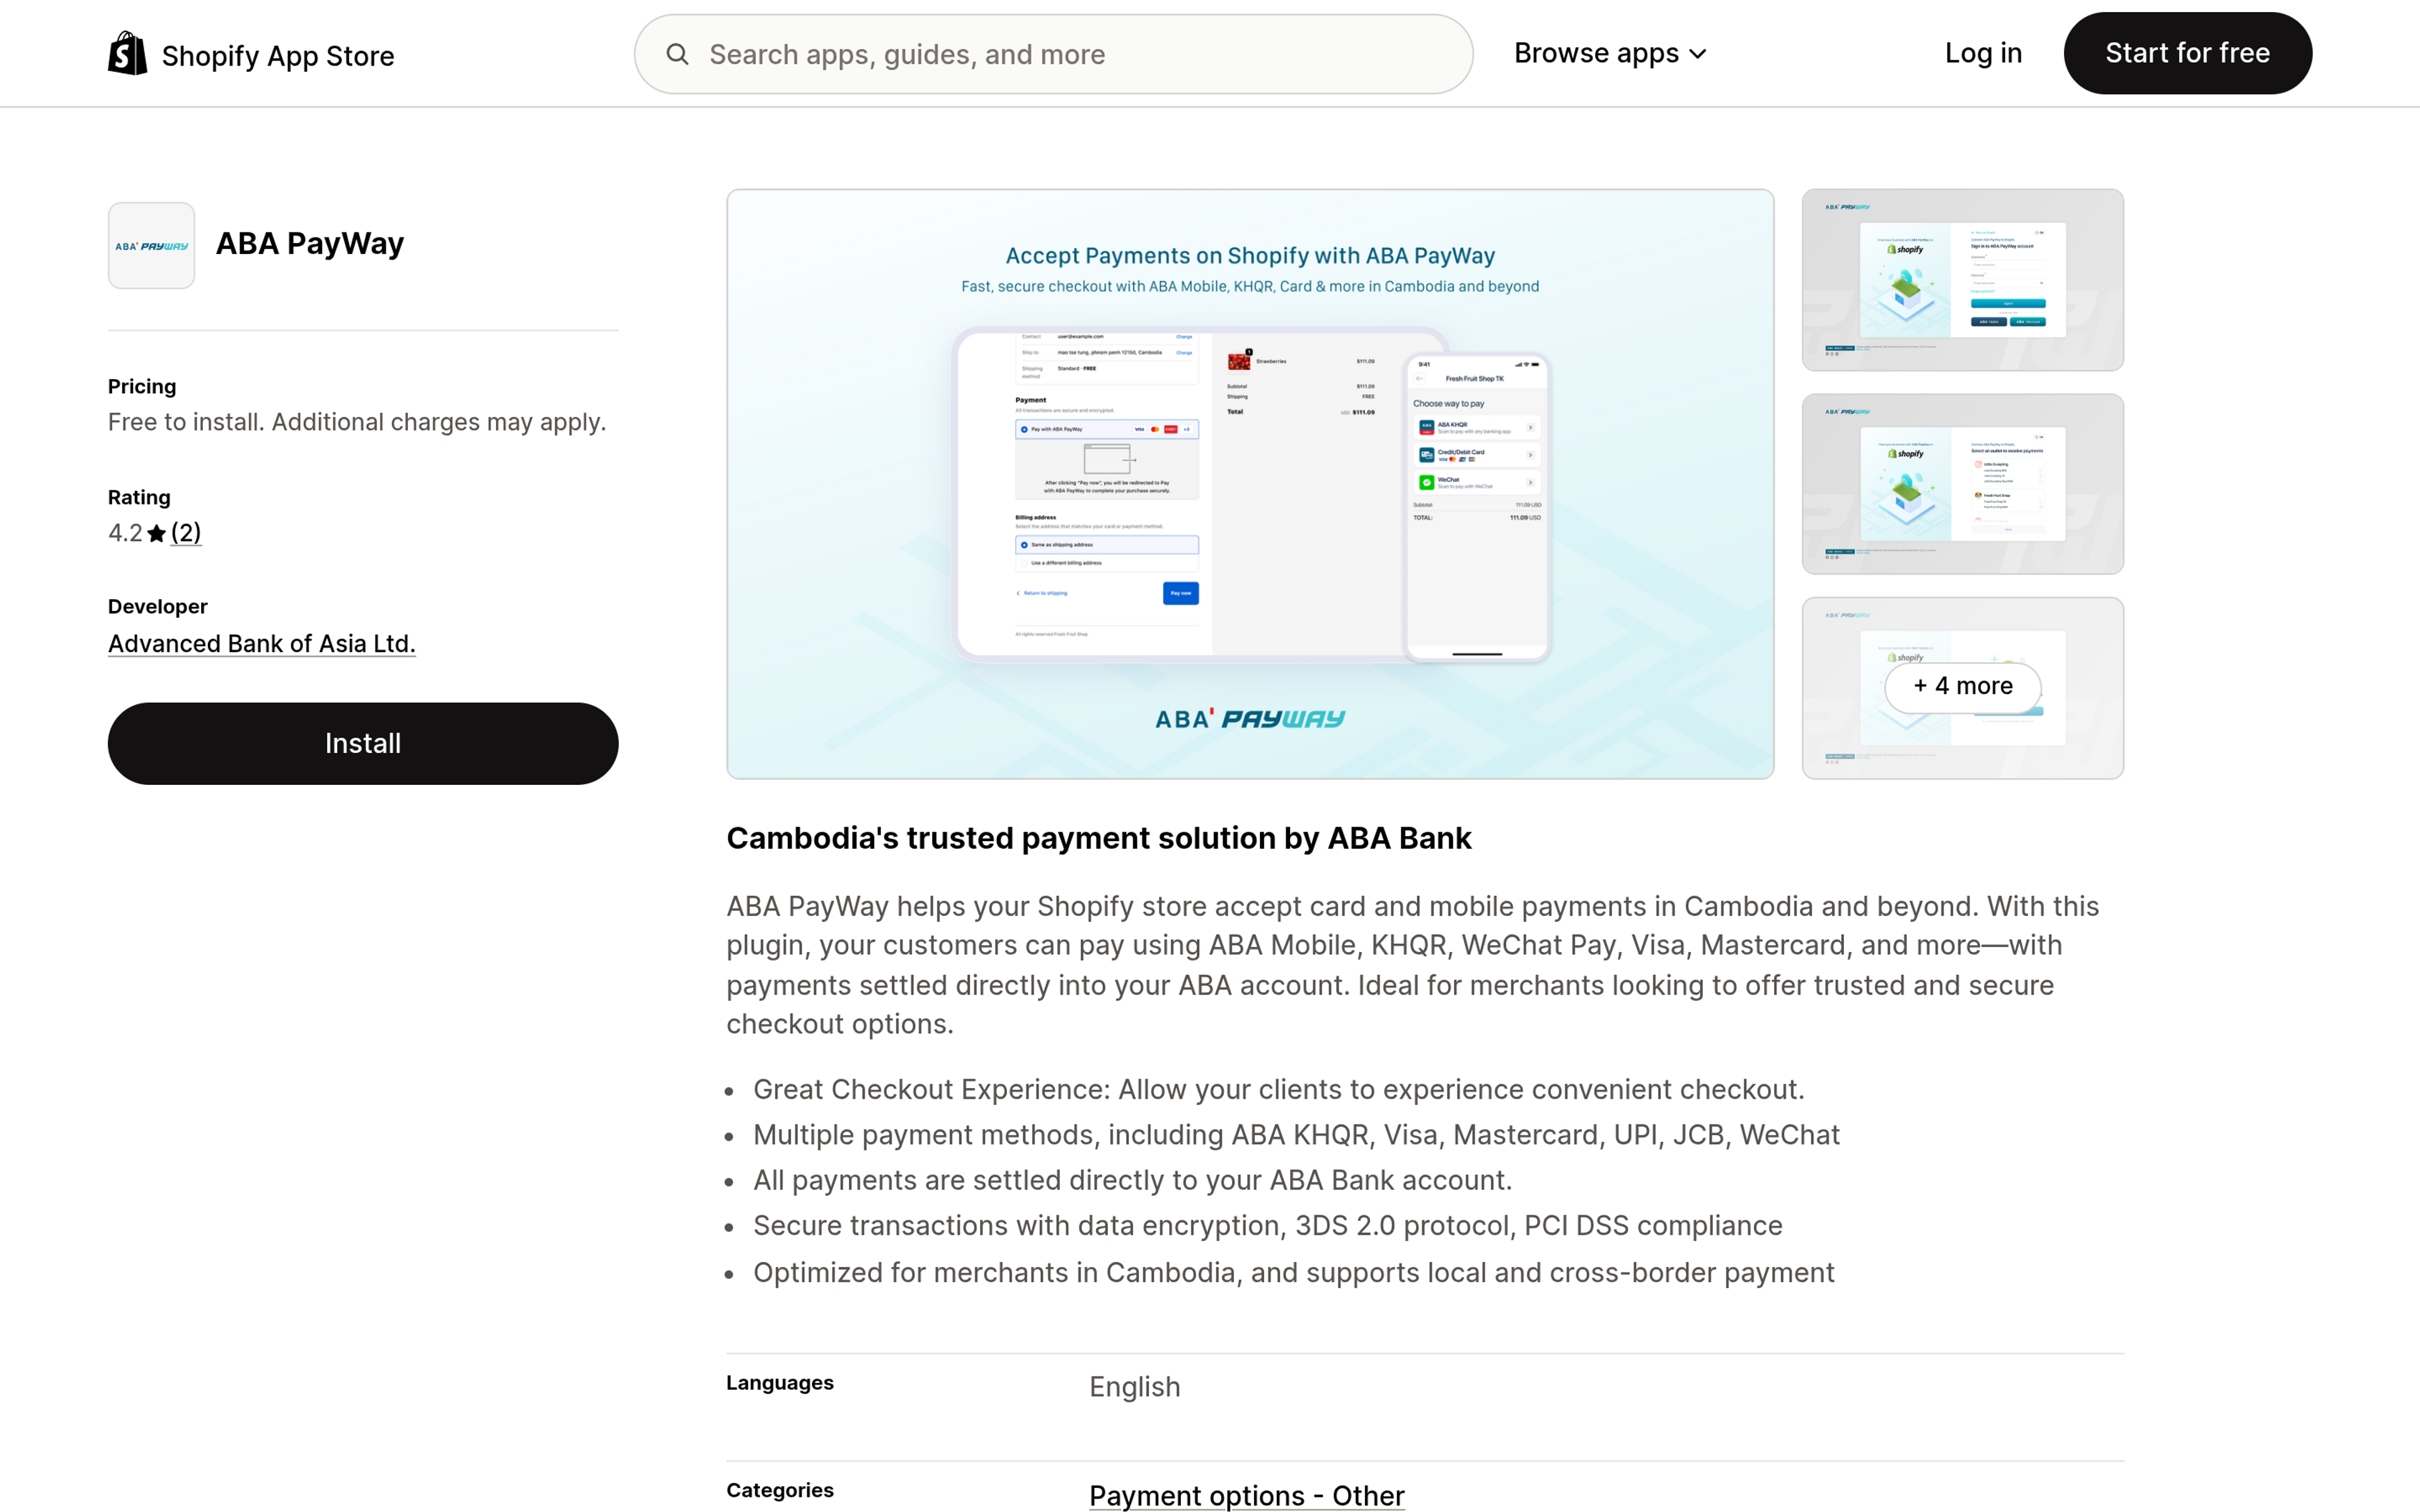This screenshot has width=2420, height=1512.
Task: Click the Shopify bag logo icon
Action: 127,53
